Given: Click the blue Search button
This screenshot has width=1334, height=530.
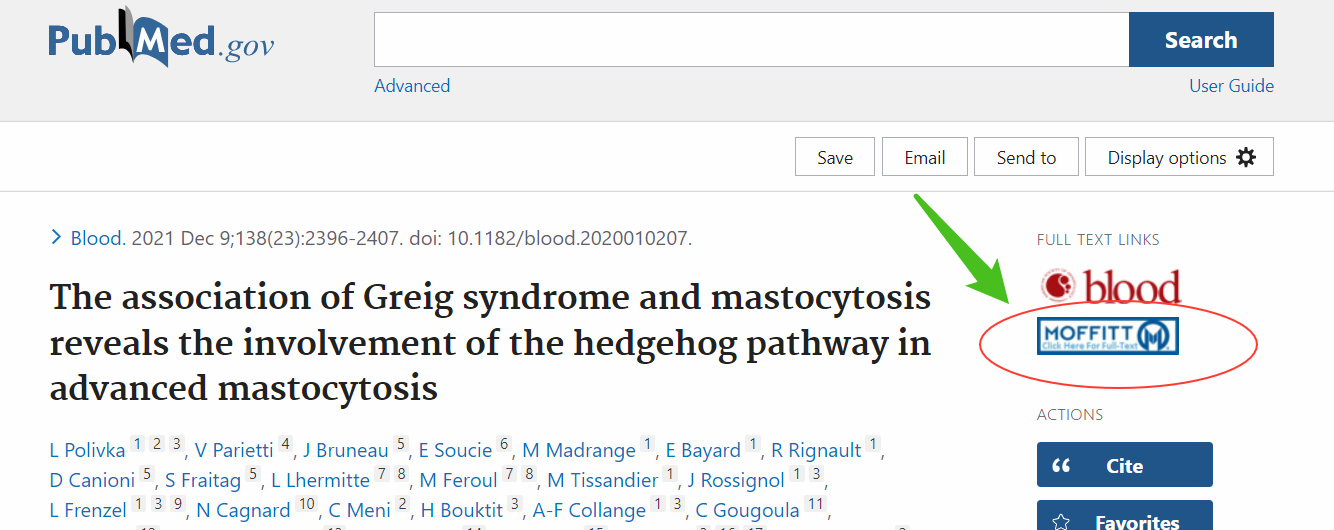Looking at the screenshot, I should [1200, 40].
